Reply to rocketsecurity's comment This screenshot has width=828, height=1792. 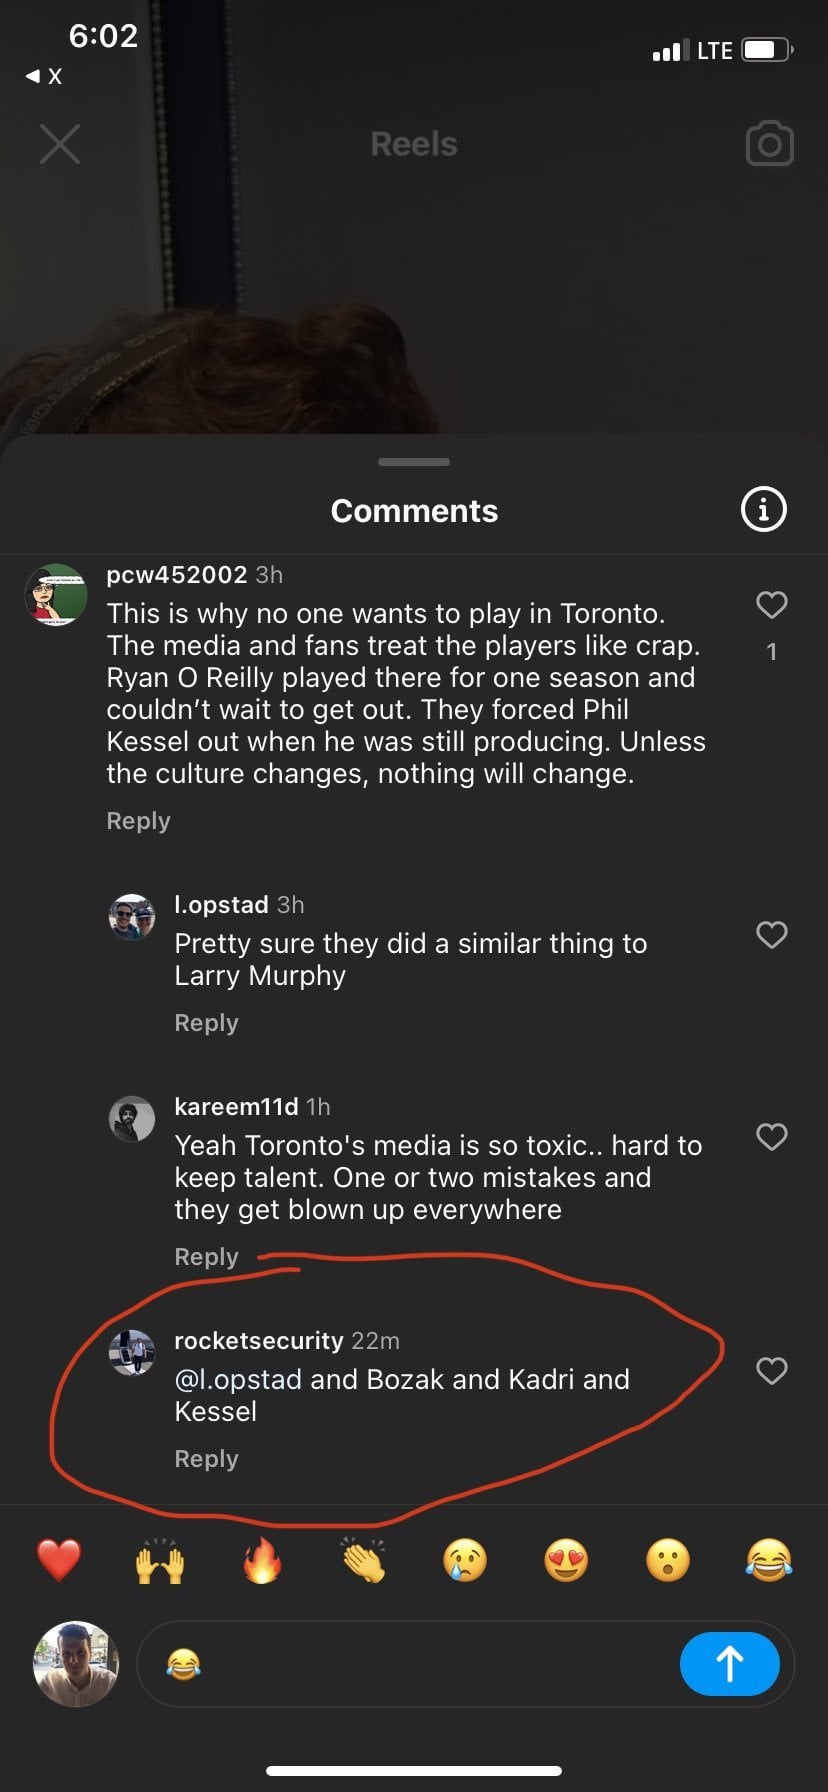(206, 1459)
